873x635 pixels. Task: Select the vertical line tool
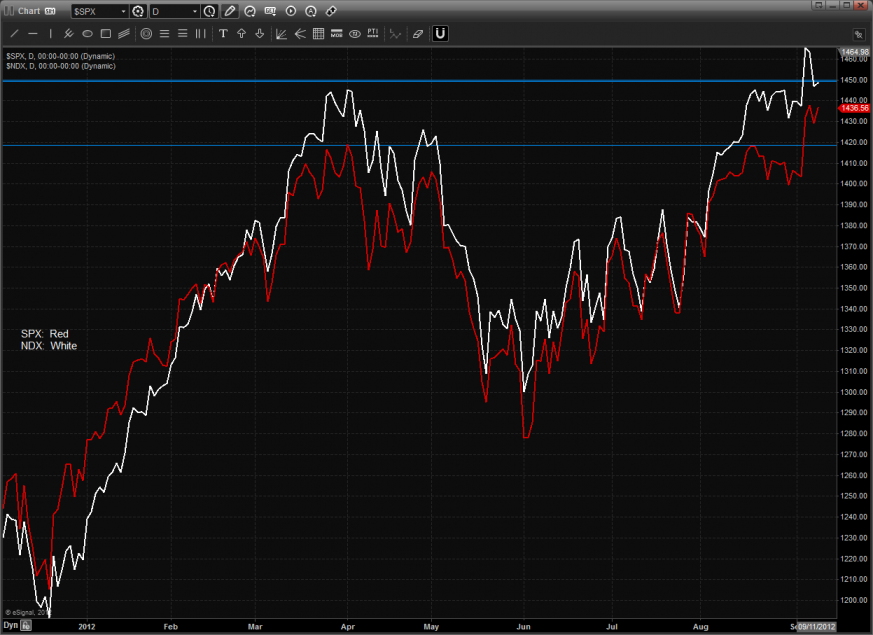click(51, 34)
